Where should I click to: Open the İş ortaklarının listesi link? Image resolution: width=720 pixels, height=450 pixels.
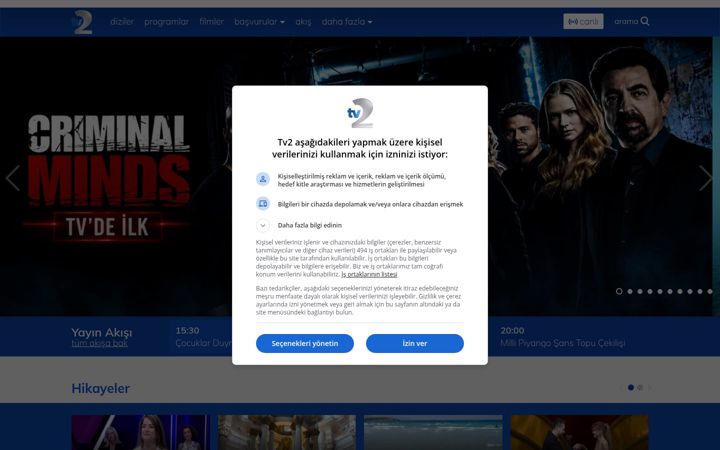coord(369,274)
